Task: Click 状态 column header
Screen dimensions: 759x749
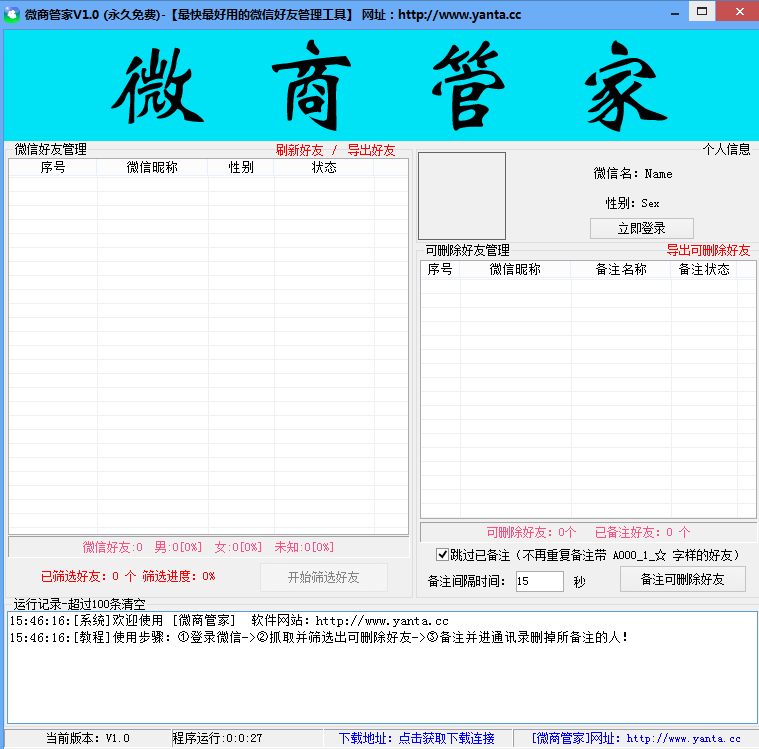Action: pos(324,168)
